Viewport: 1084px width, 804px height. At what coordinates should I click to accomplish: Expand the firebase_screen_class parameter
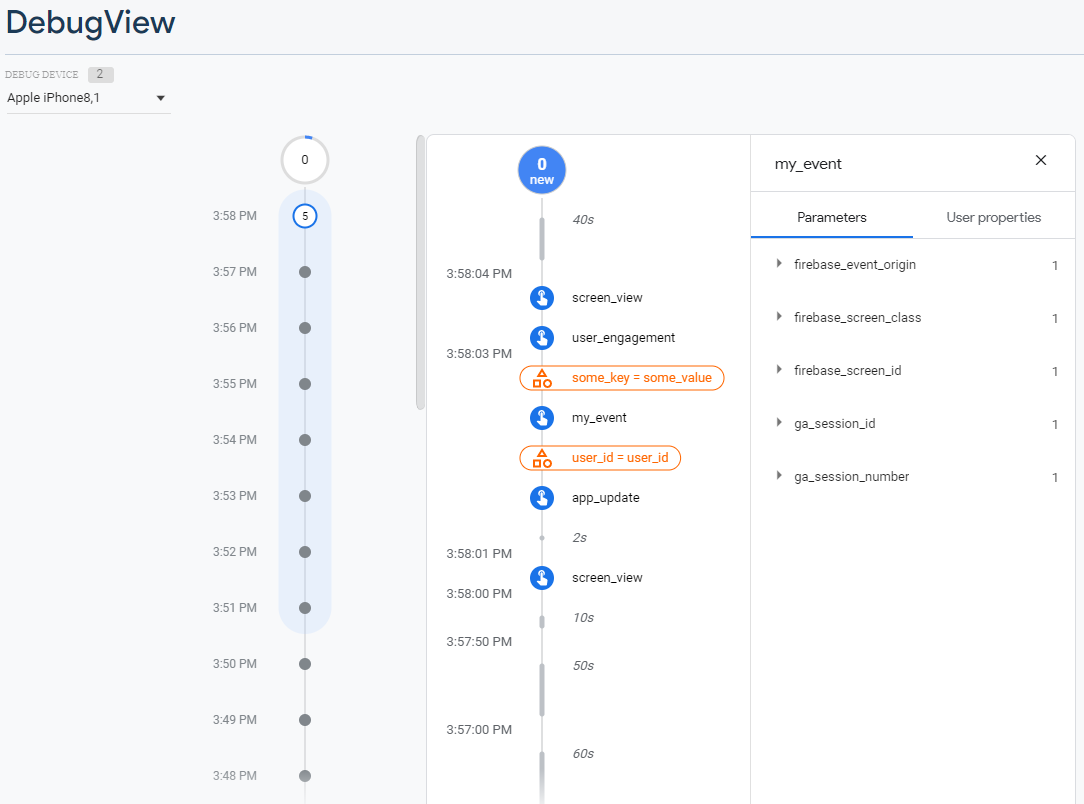tap(779, 317)
